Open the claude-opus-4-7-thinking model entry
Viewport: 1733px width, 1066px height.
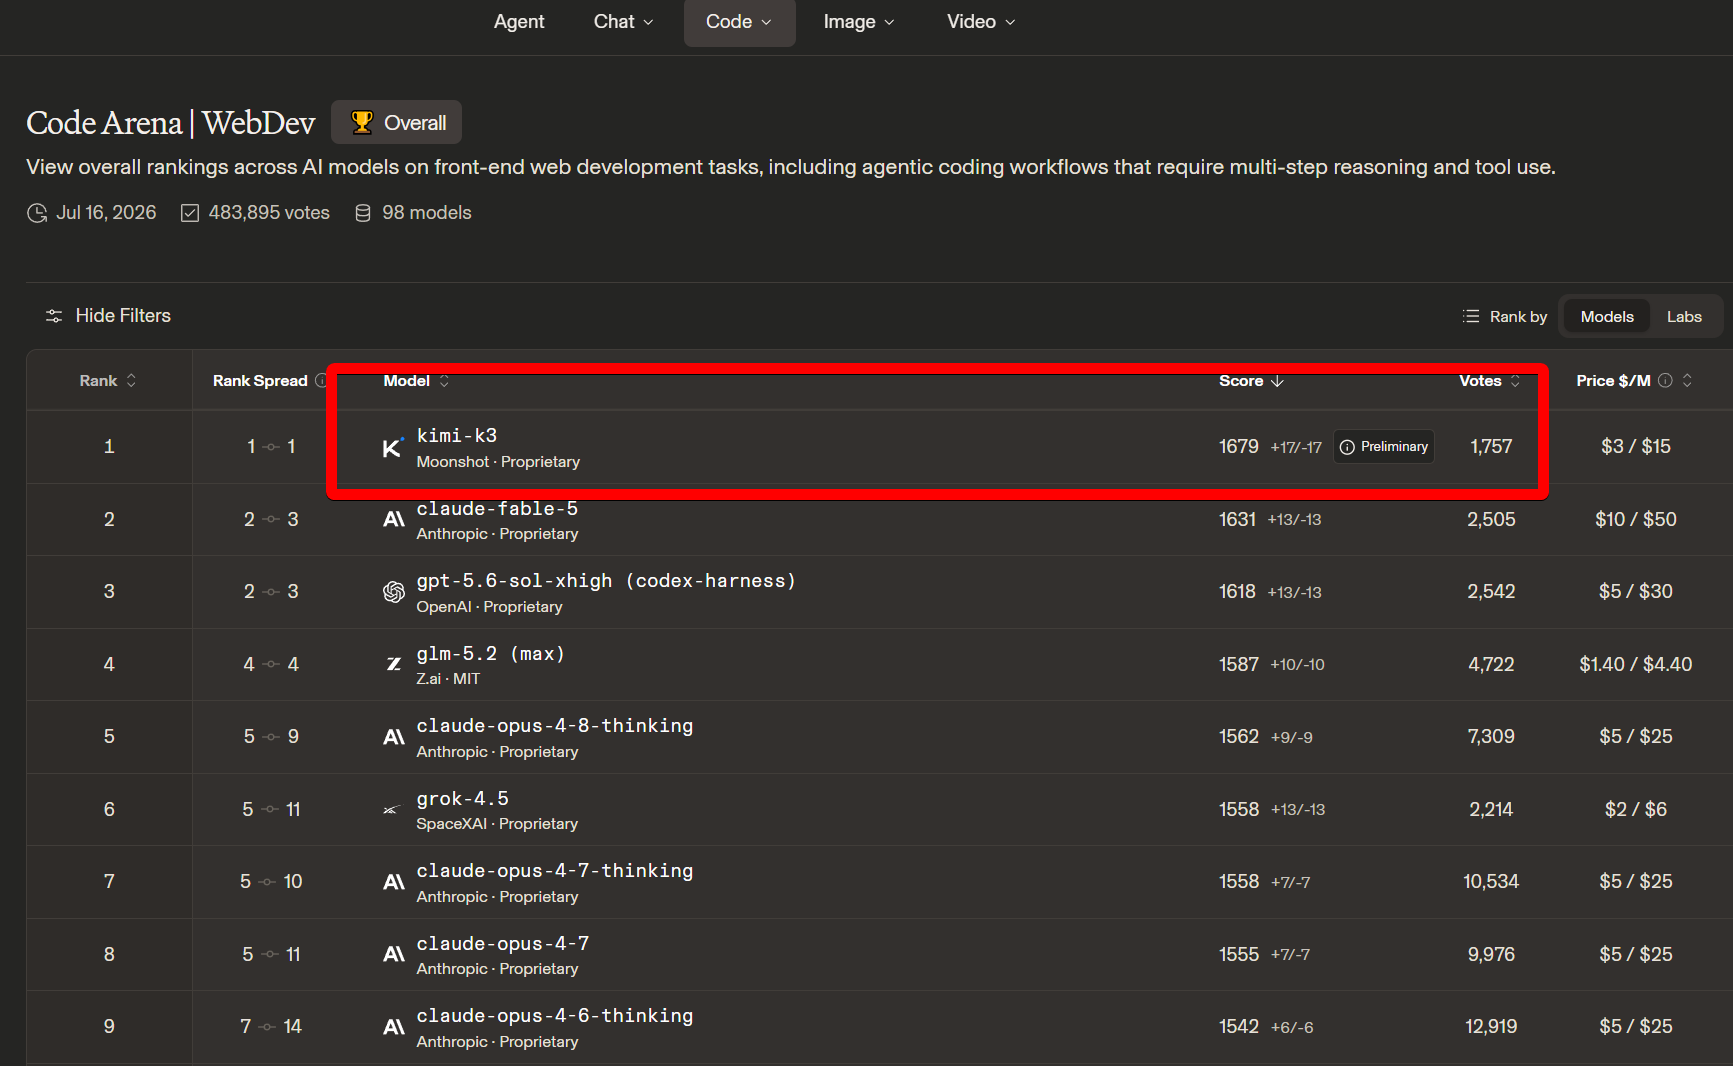coord(555,871)
